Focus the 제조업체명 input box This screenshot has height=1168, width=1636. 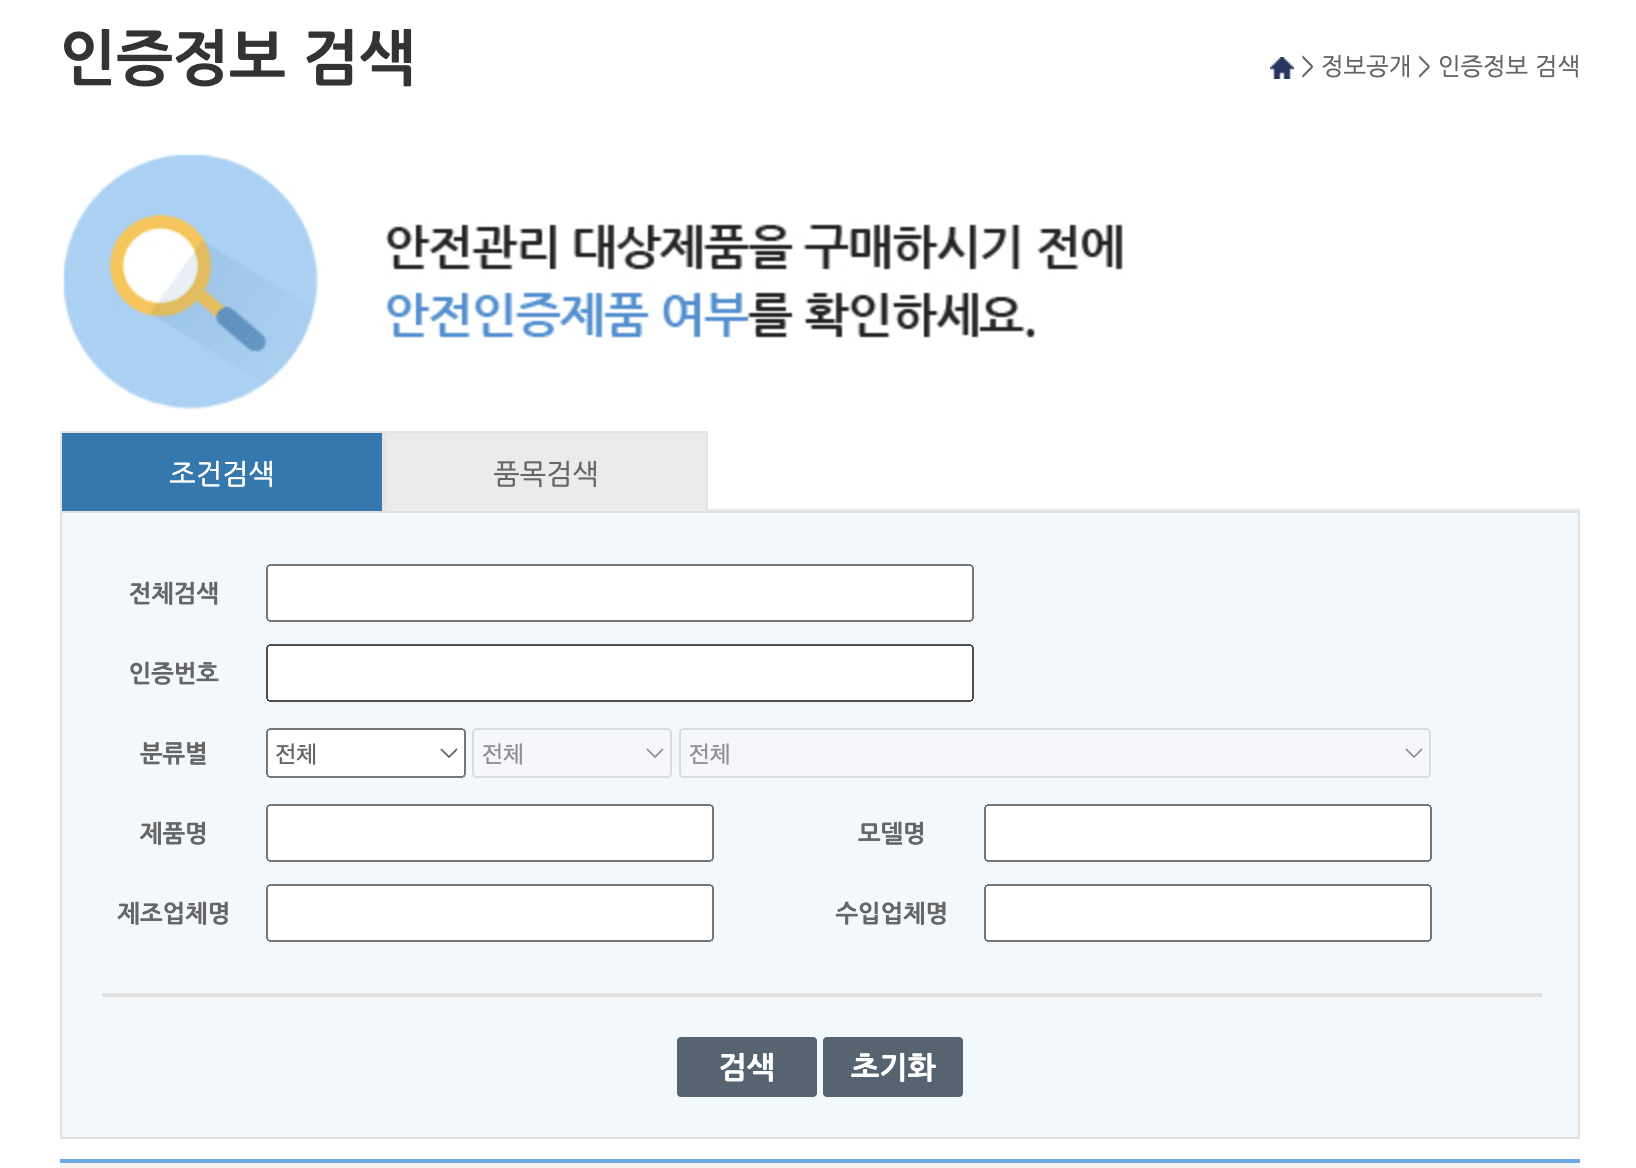pos(488,912)
